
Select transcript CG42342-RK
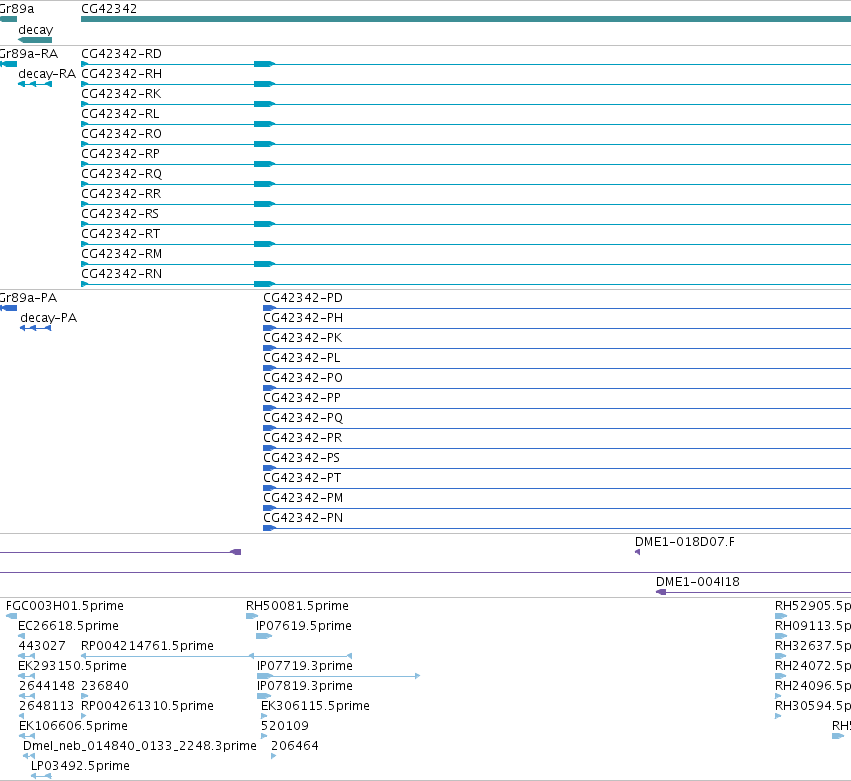(121, 94)
